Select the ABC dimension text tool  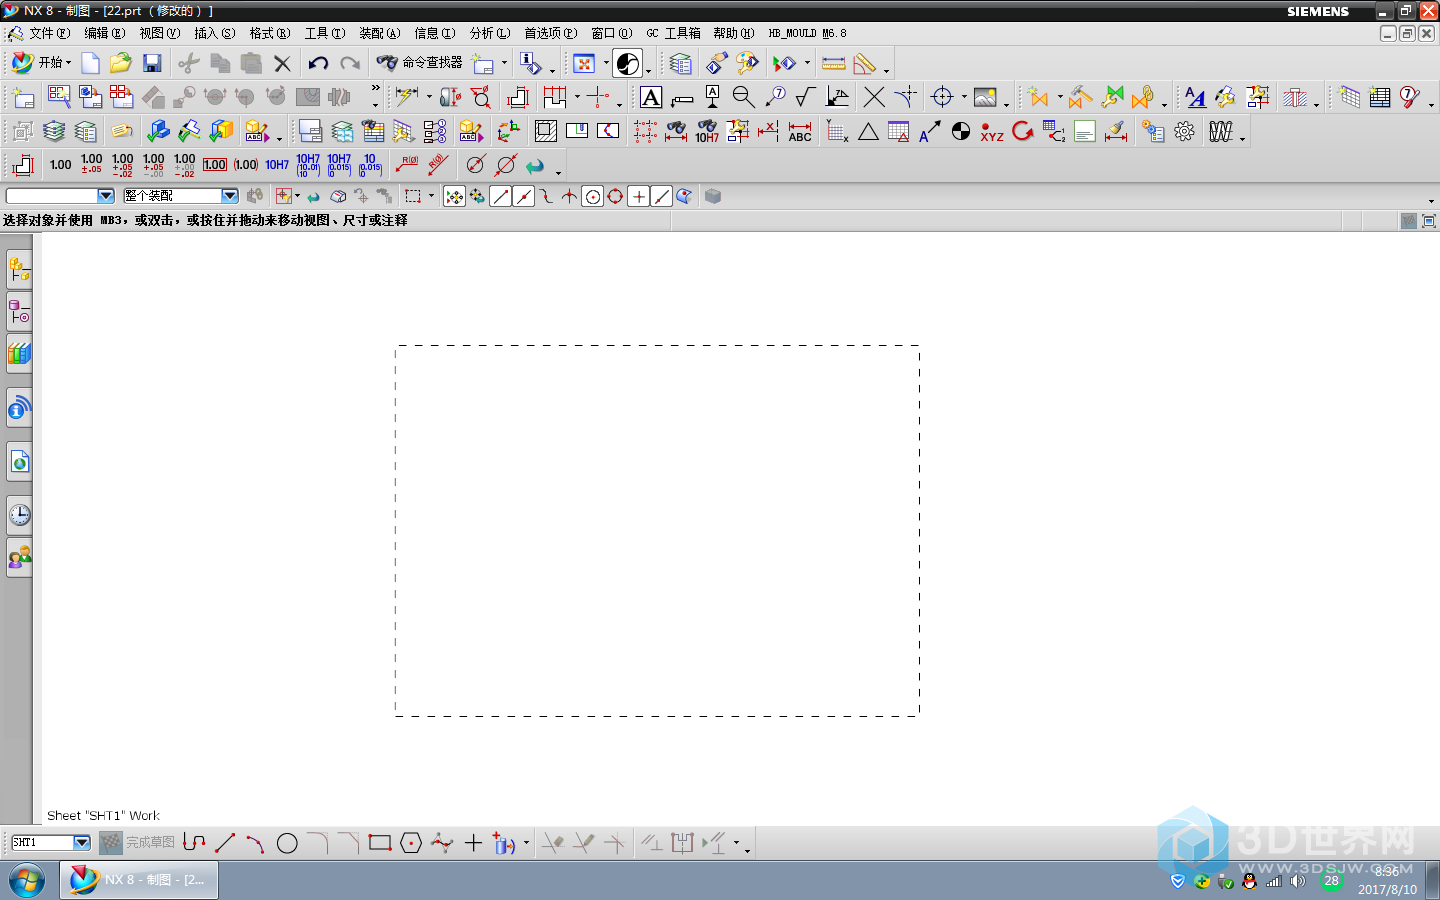[x=800, y=131]
